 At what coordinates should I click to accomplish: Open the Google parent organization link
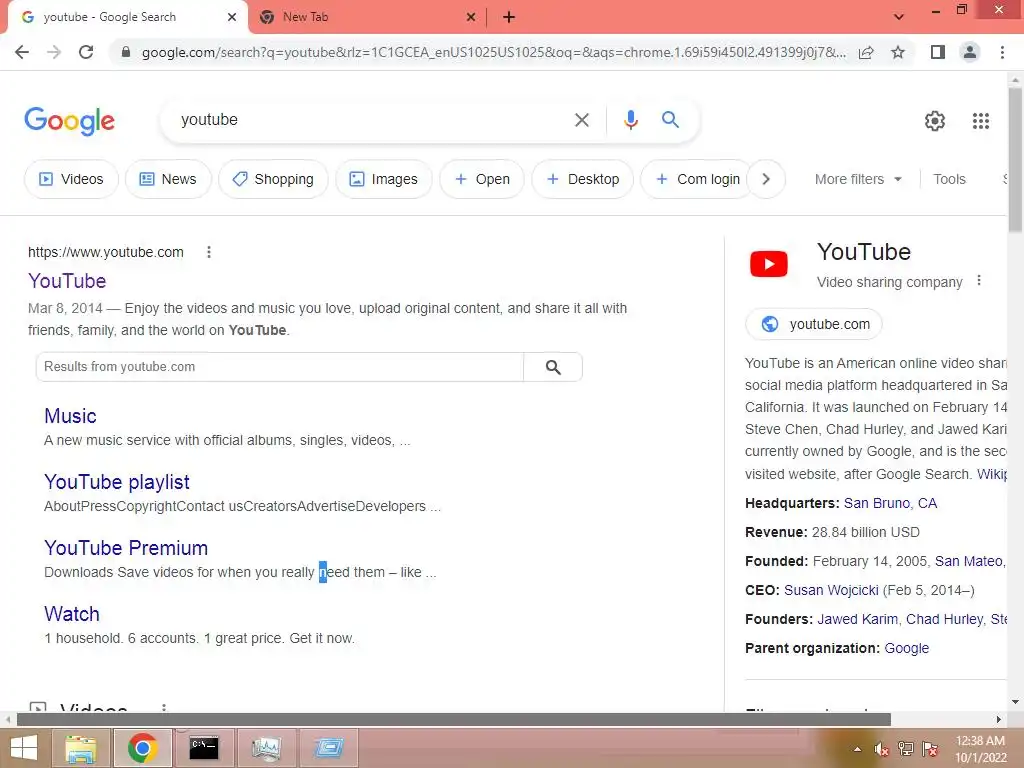pyautogui.click(x=906, y=648)
